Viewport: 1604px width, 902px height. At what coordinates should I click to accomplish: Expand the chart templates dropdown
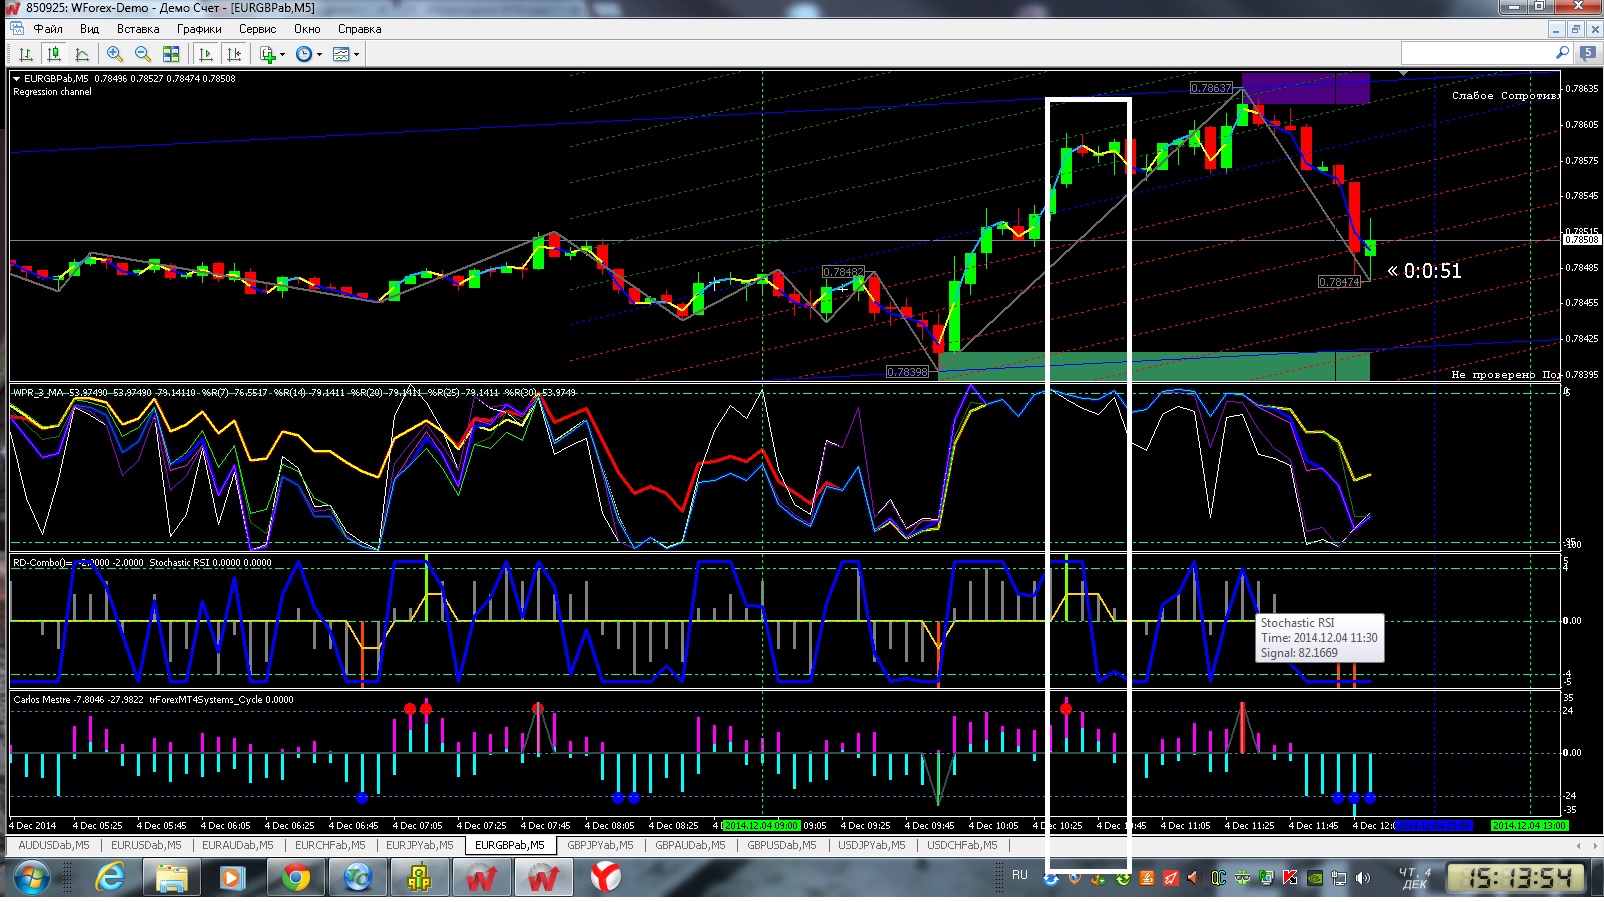click(x=346, y=54)
